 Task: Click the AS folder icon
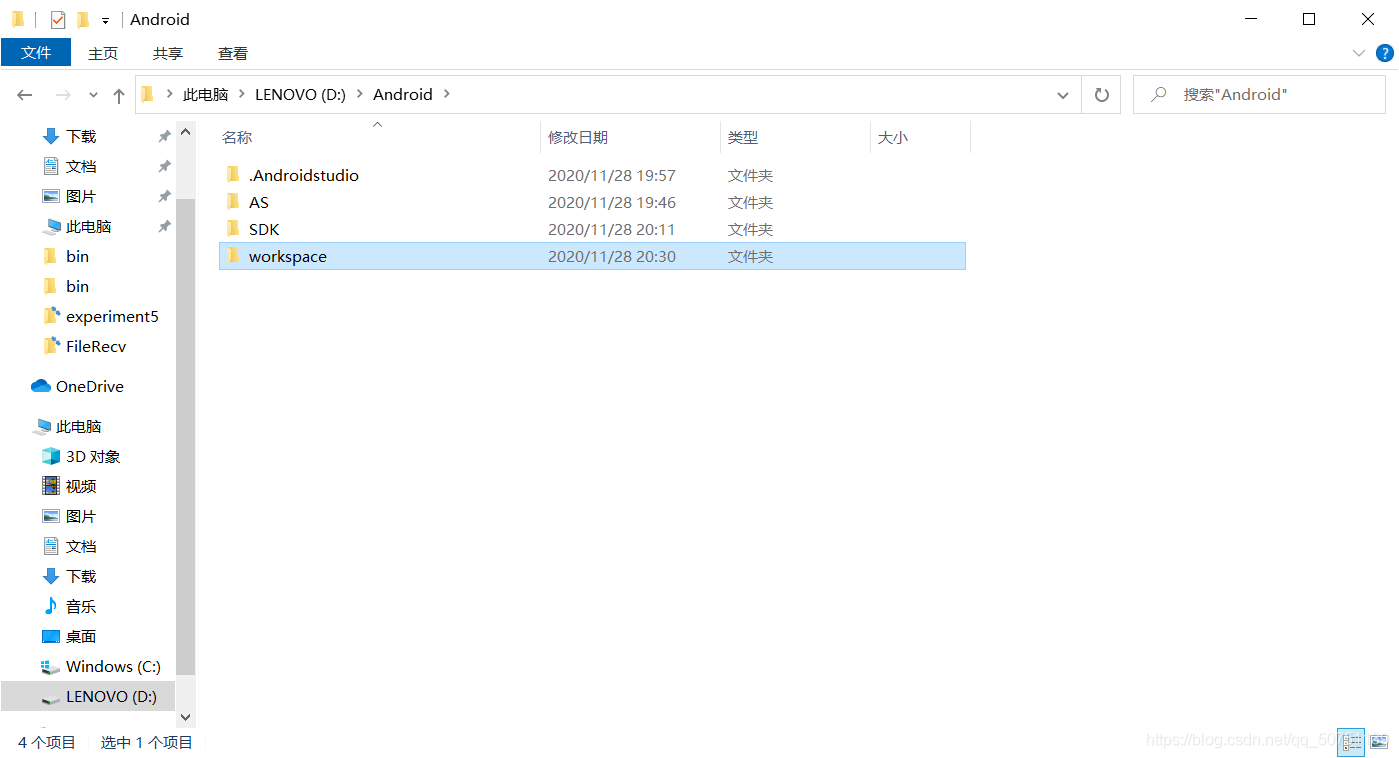pos(233,202)
